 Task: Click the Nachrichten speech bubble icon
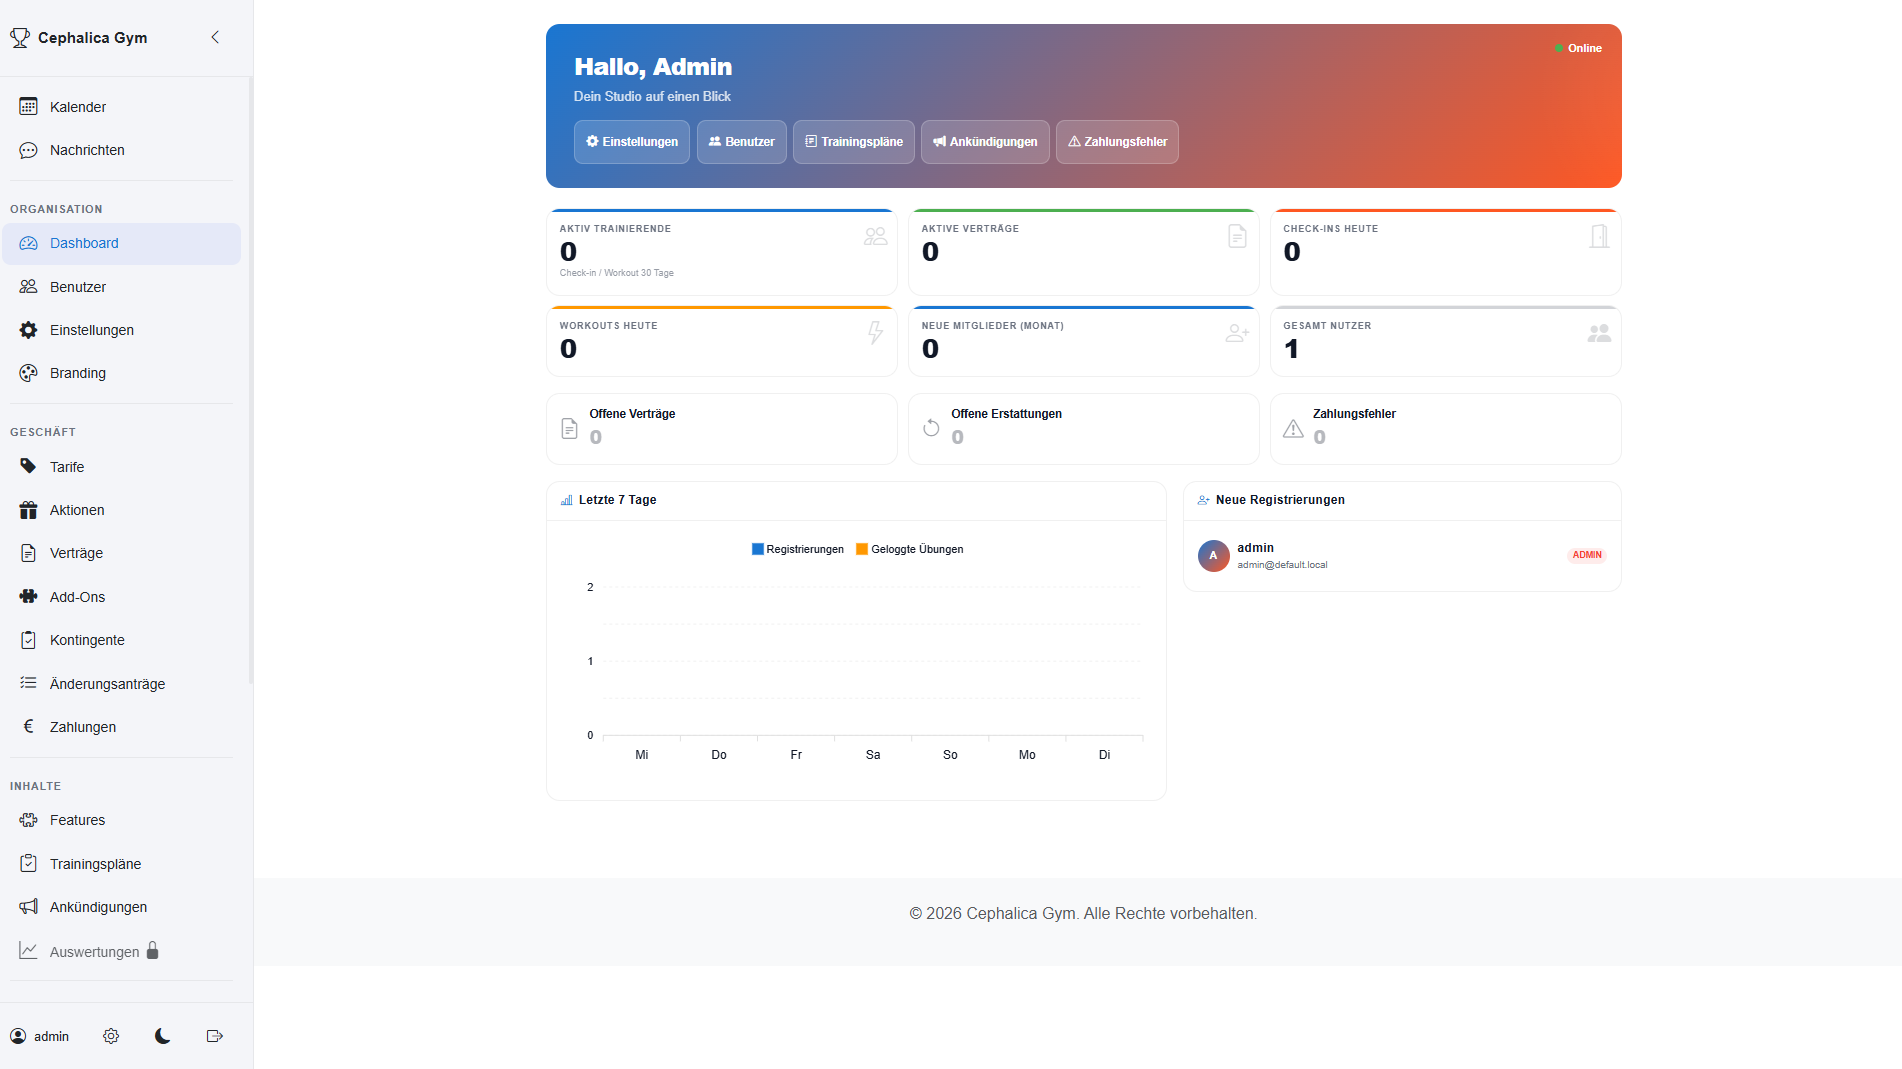(x=28, y=150)
